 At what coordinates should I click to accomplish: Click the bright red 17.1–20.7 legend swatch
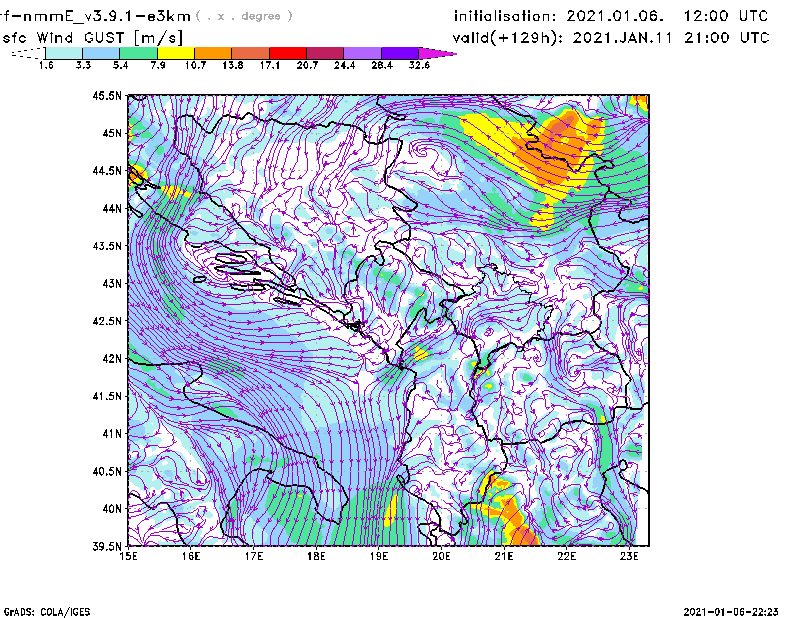click(288, 53)
